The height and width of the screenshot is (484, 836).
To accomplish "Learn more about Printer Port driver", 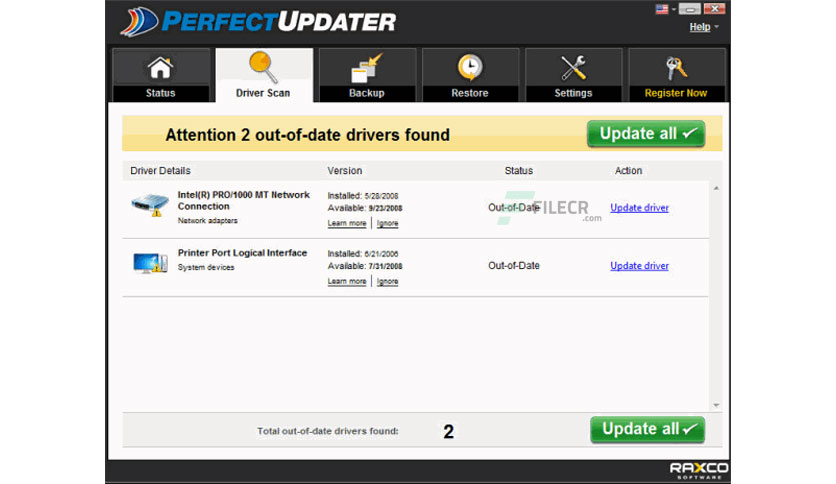I will click(x=347, y=281).
